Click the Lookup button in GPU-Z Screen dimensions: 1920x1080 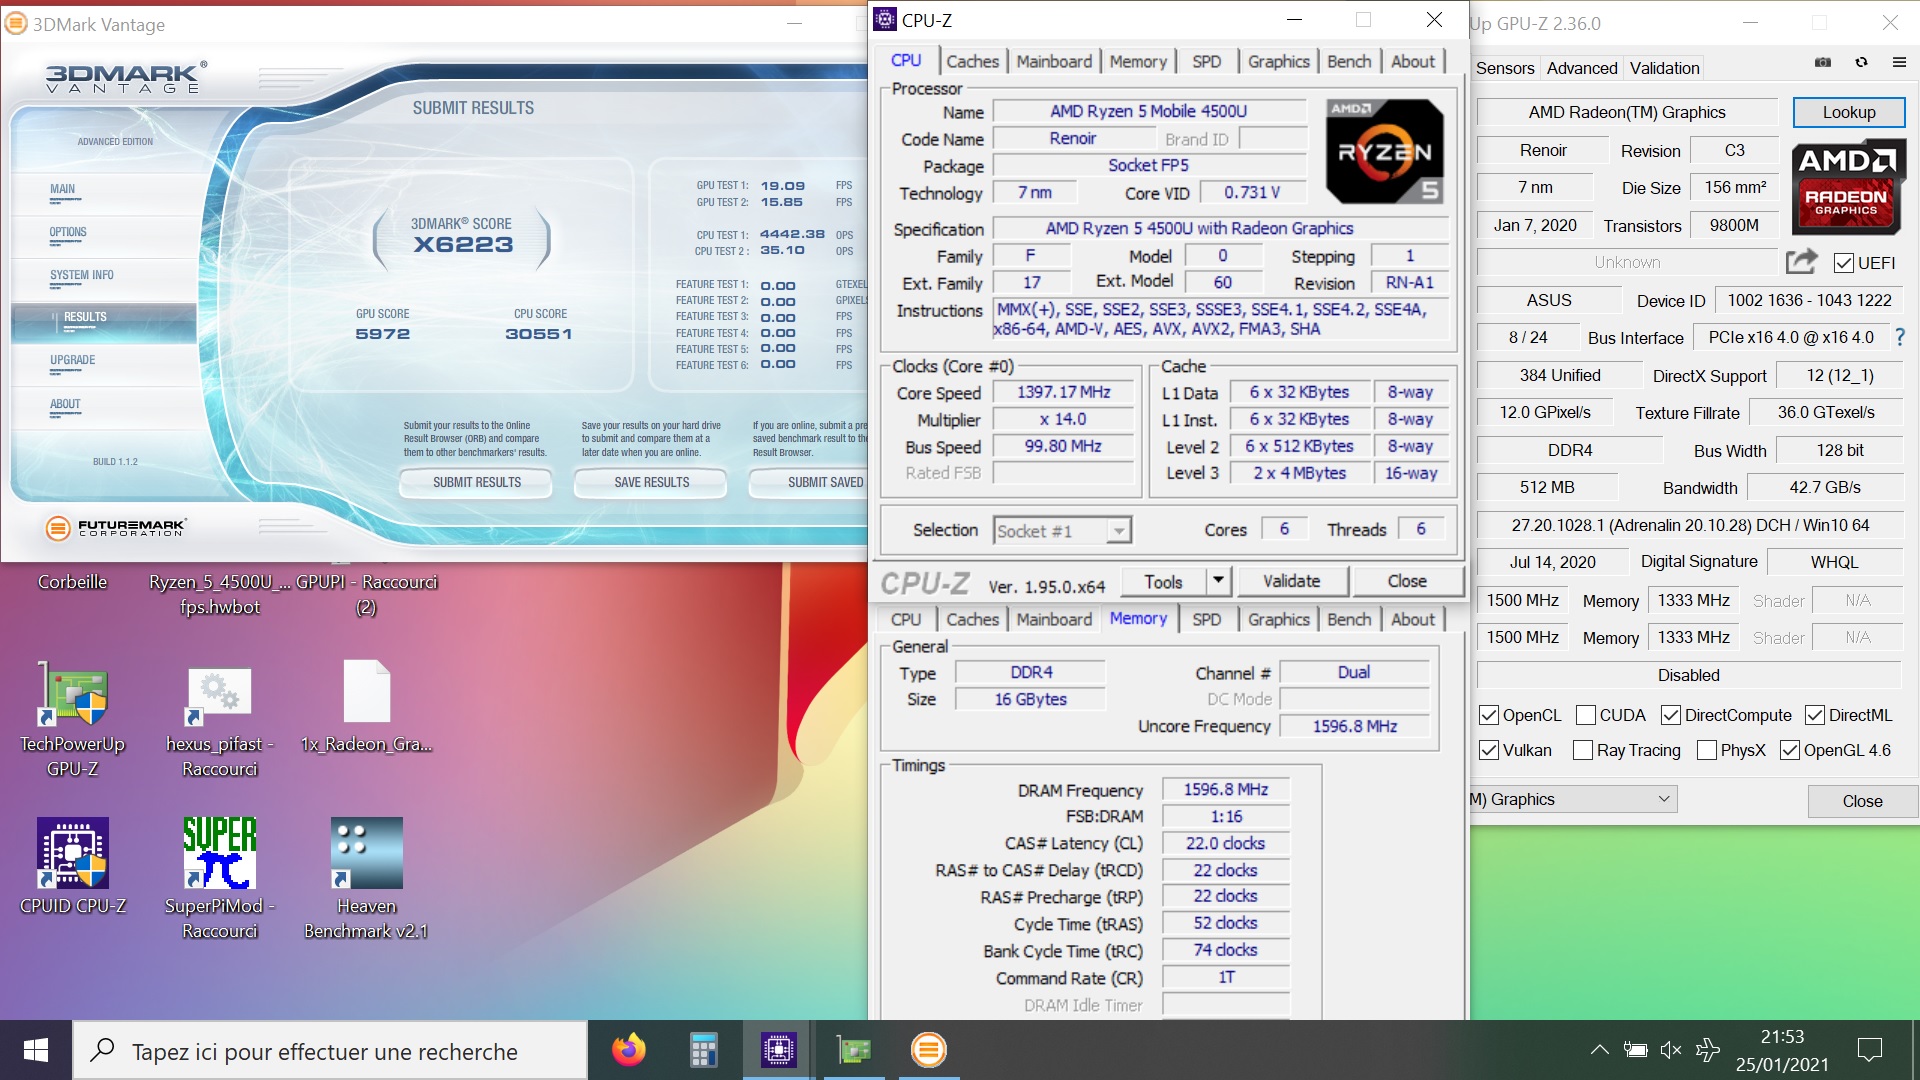(1848, 112)
